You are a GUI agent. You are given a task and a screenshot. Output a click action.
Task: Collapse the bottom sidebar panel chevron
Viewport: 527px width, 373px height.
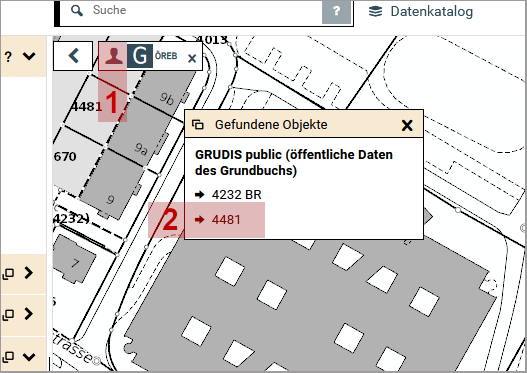point(29,357)
